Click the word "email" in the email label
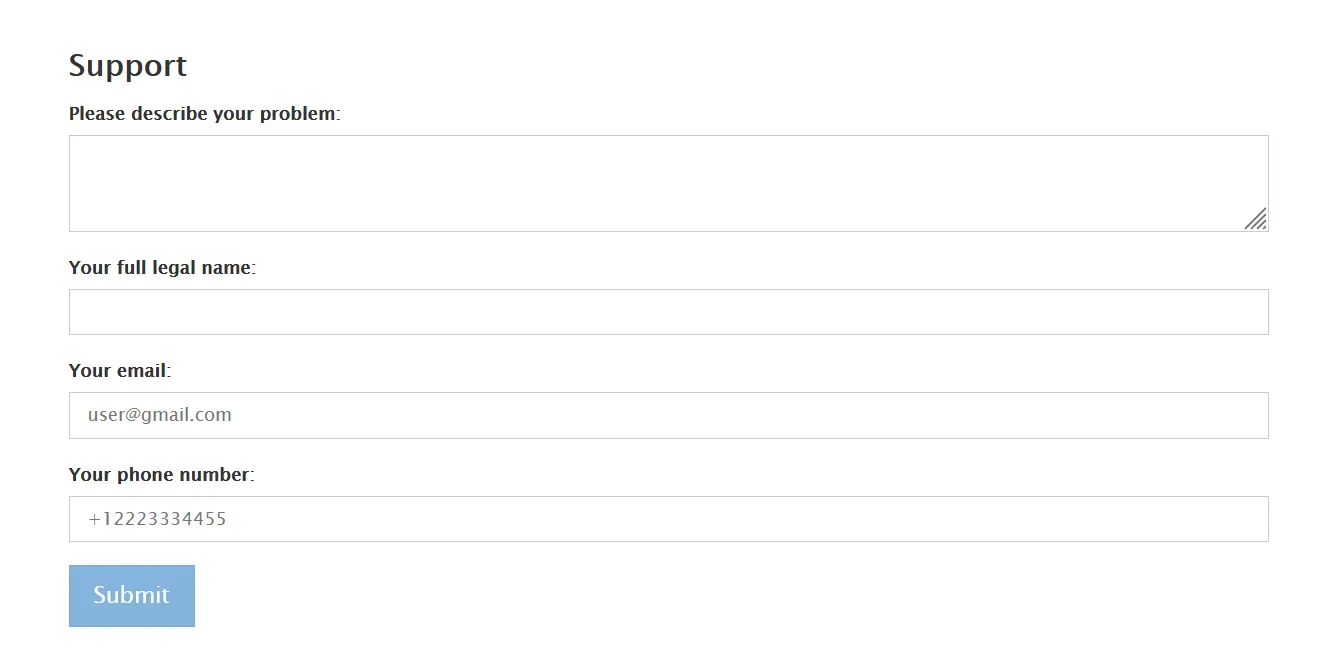 pos(141,371)
